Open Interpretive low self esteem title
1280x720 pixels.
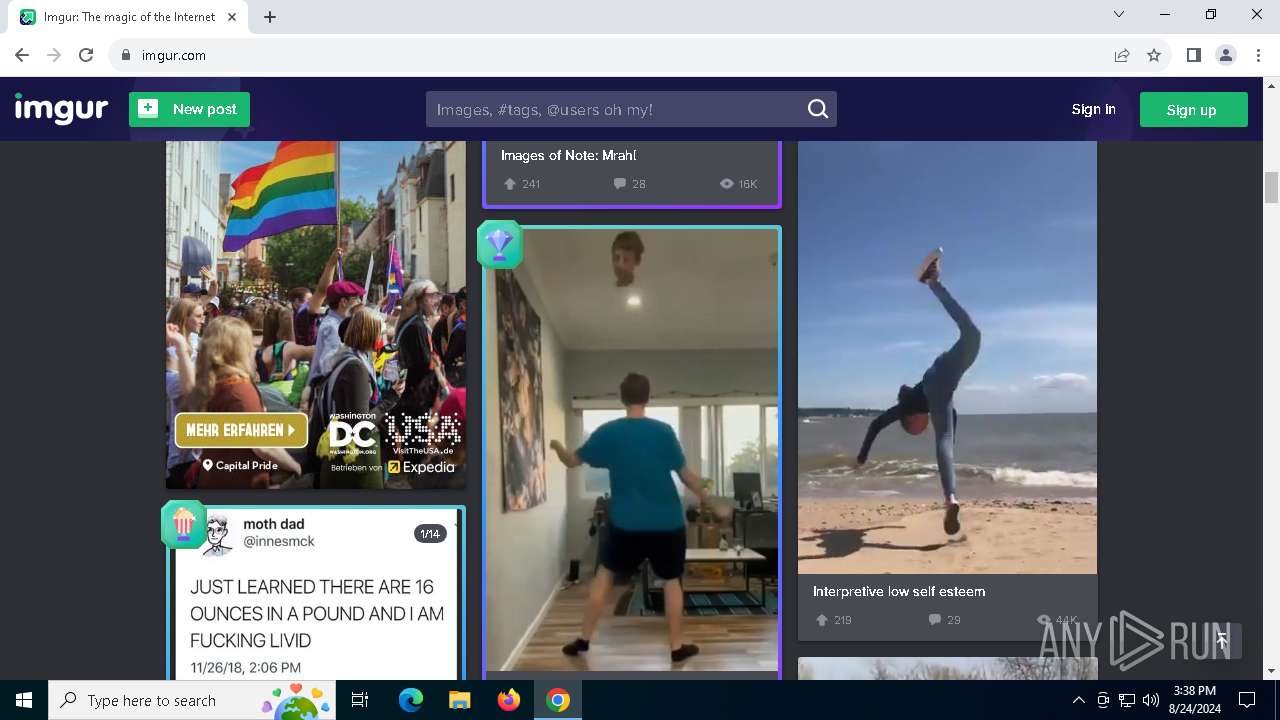pos(899,591)
